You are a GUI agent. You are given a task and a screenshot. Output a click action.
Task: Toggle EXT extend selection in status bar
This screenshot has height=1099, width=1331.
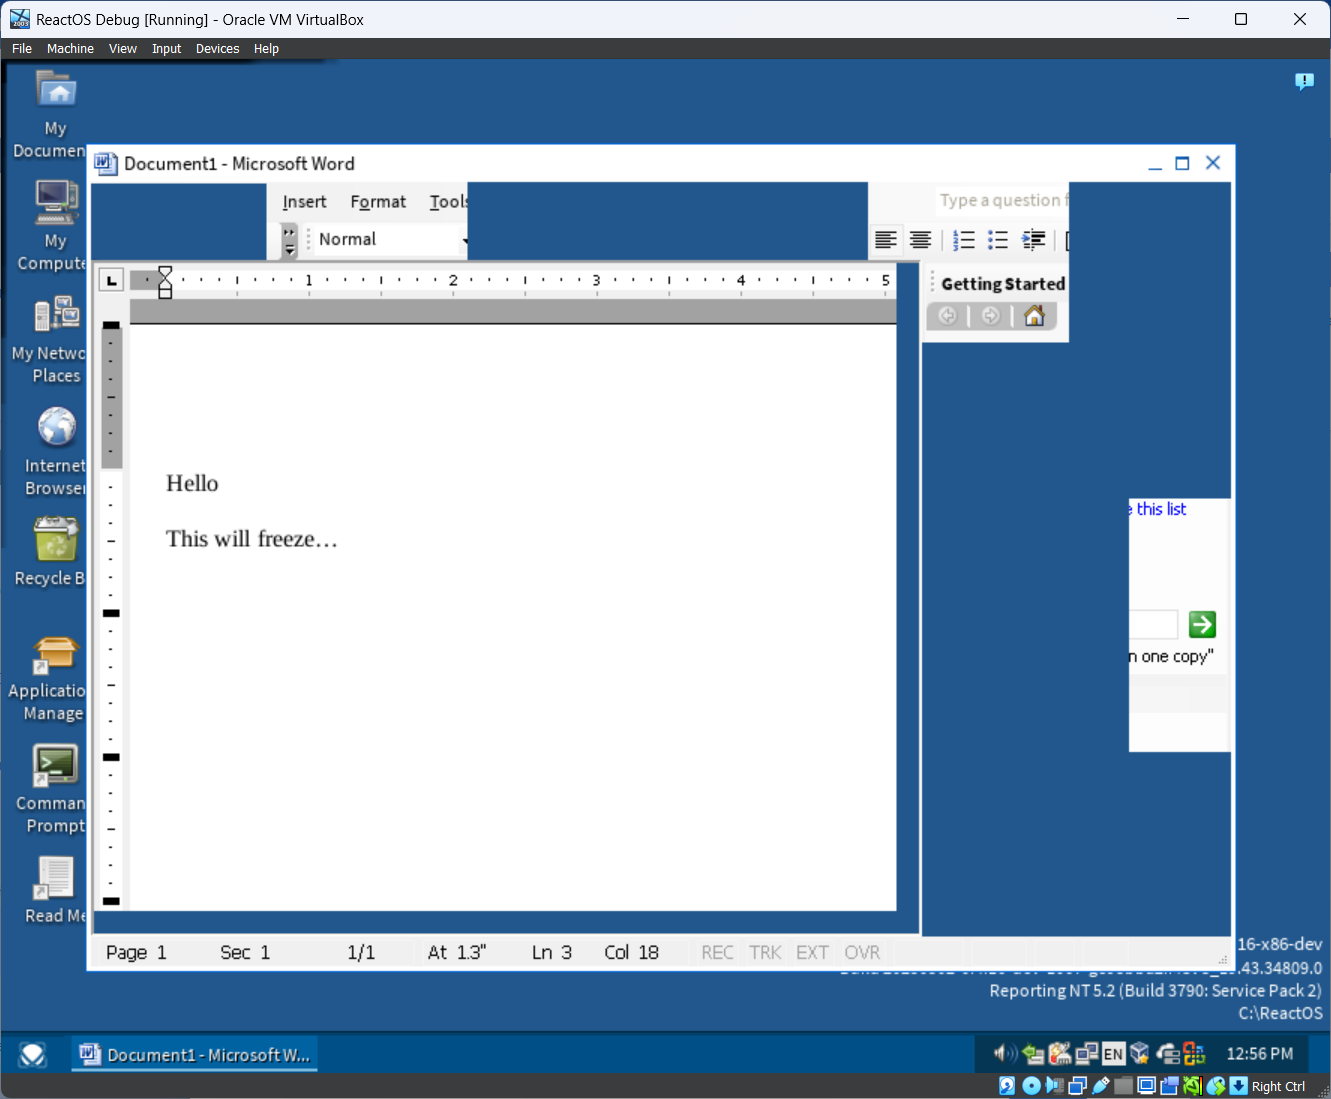point(812,953)
